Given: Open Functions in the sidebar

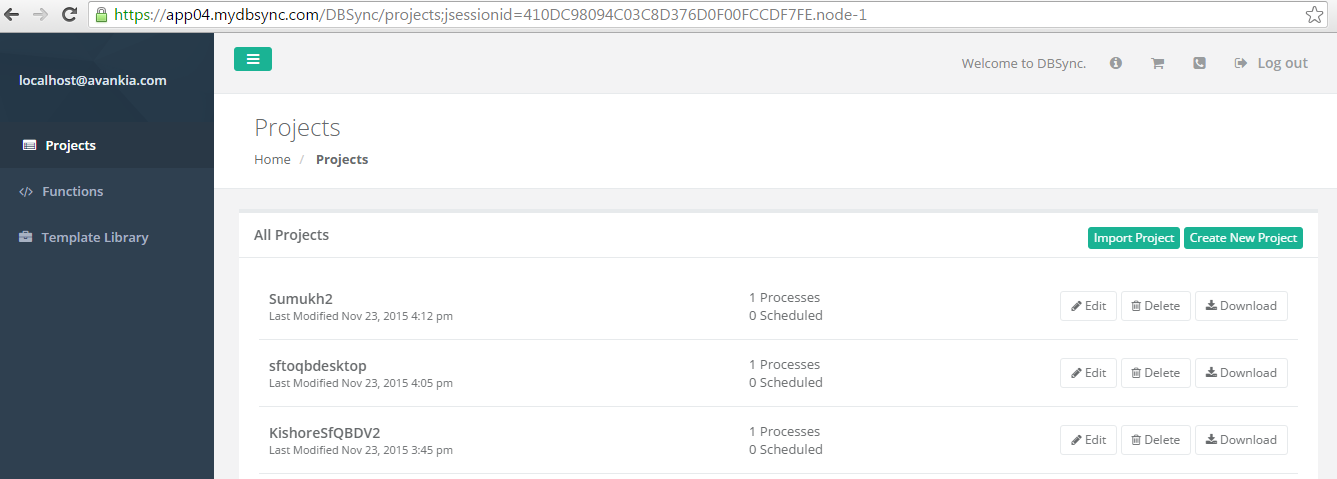Looking at the screenshot, I should (x=72, y=191).
